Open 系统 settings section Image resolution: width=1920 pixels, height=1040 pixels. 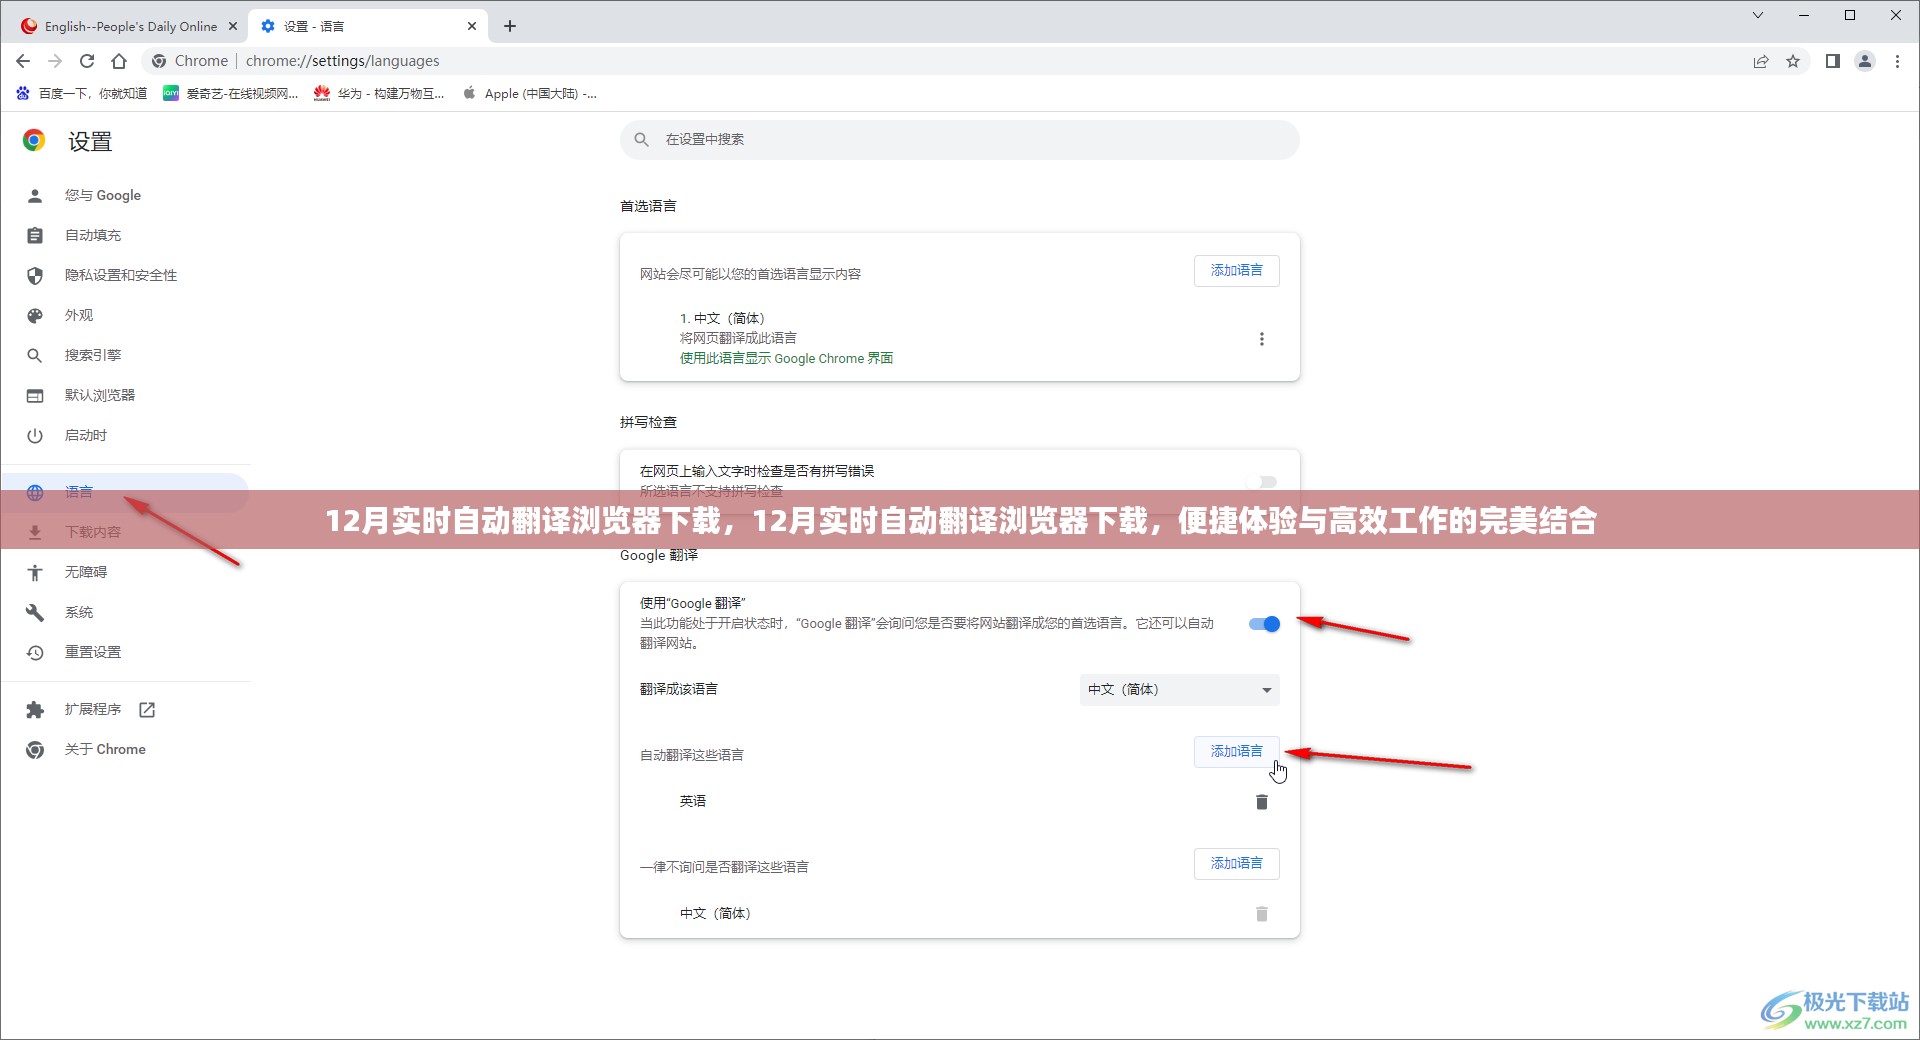click(x=79, y=612)
